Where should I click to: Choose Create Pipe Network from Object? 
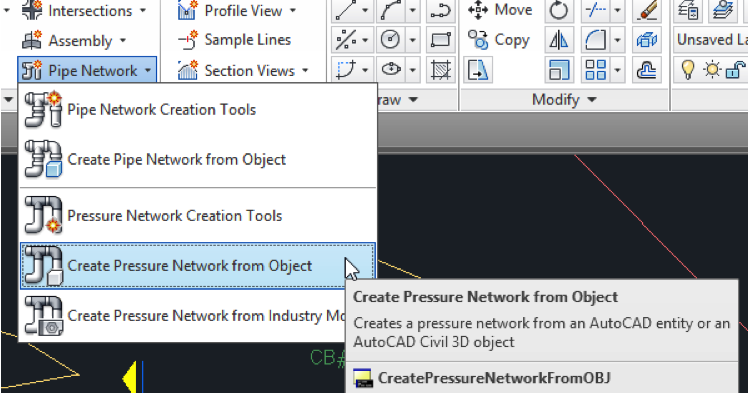[198, 159]
